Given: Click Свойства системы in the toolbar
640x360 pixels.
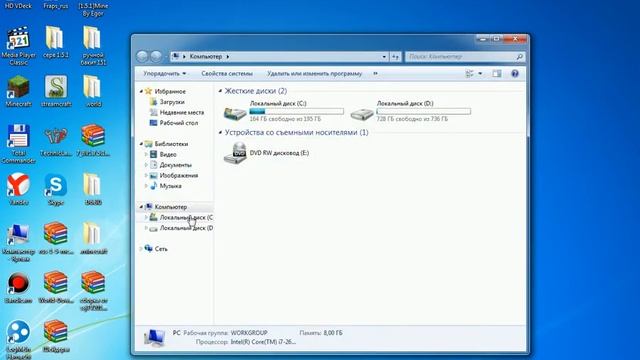Looking at the screenshot, I should [227, 73].
